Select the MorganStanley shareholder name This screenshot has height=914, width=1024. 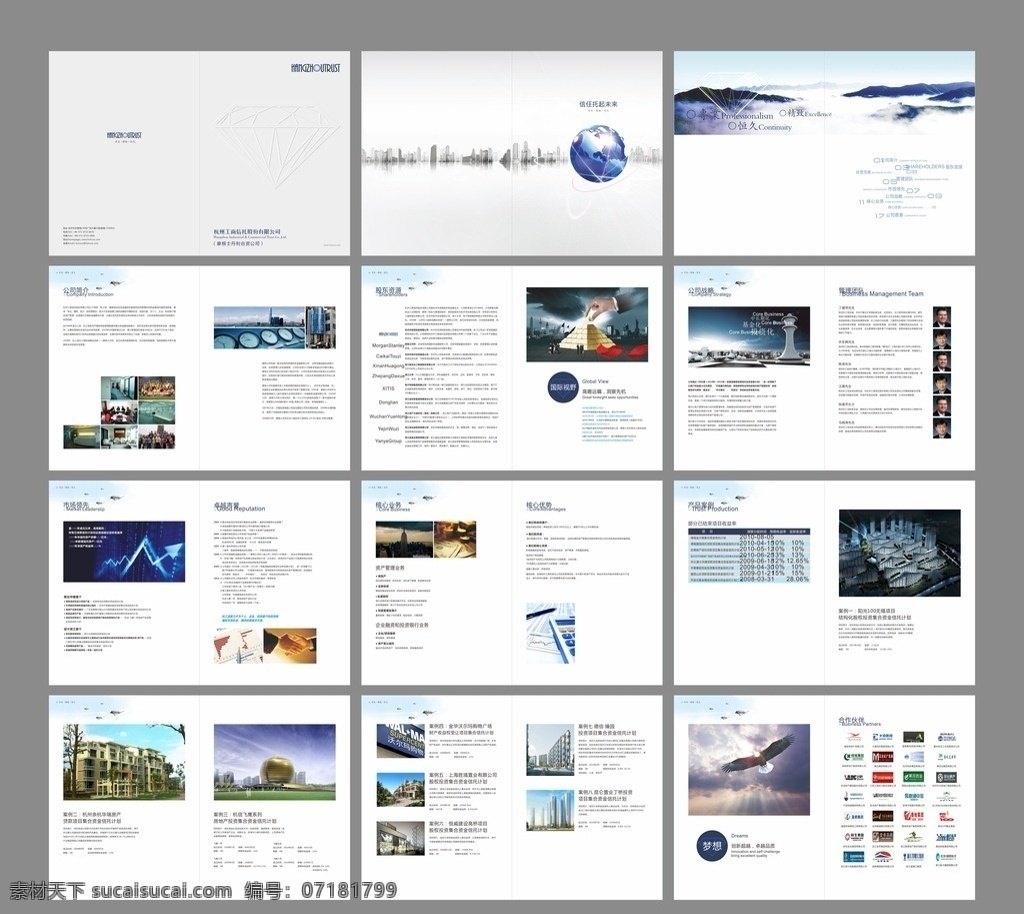(388, 345)
